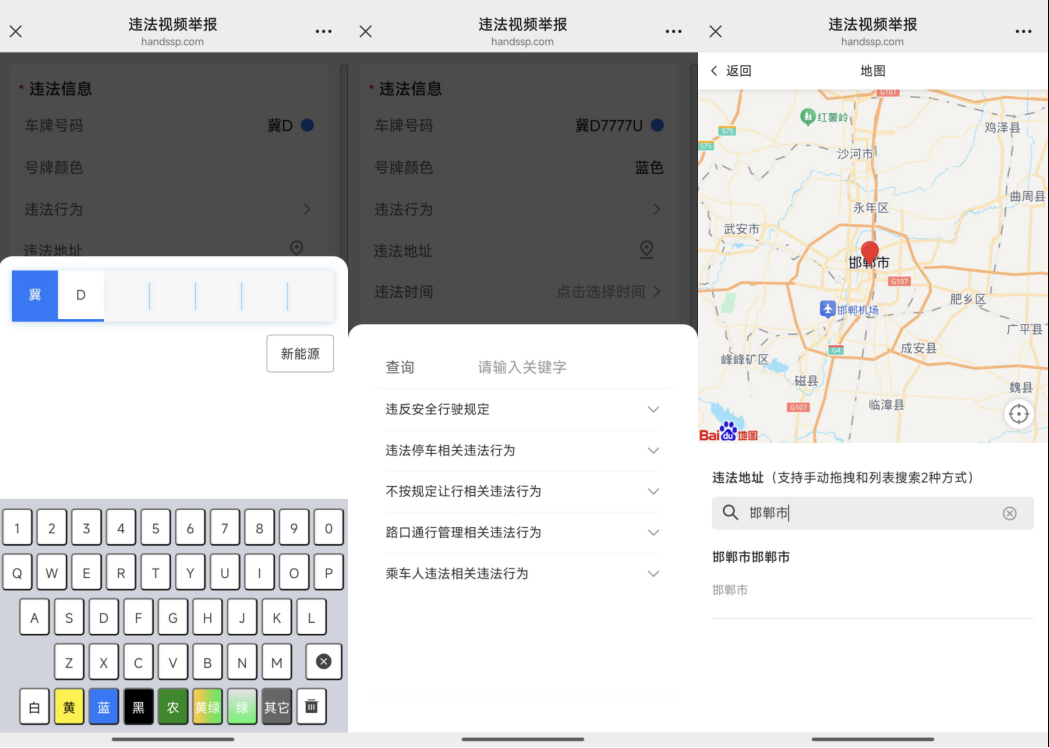Choose the black 黑 plate color key
The height and width of the screenshot is (748, 1049).
[x=138, y=707]
